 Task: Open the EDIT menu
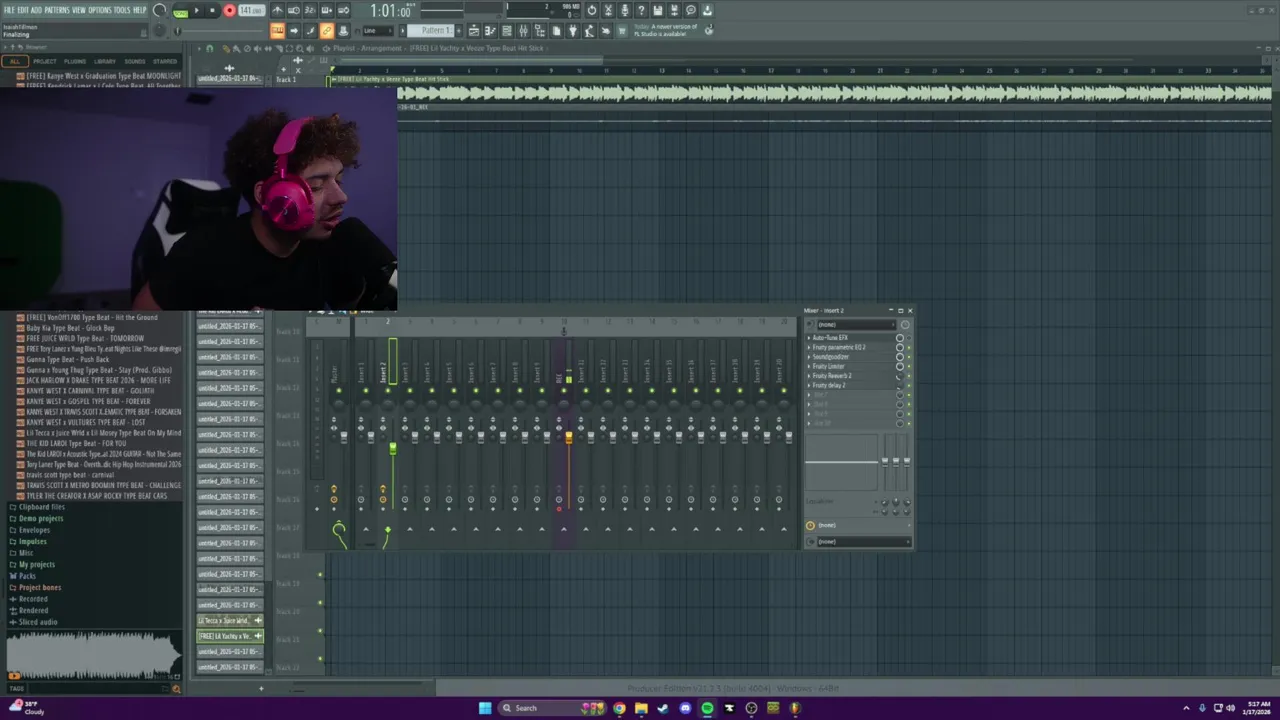(23, 10)
